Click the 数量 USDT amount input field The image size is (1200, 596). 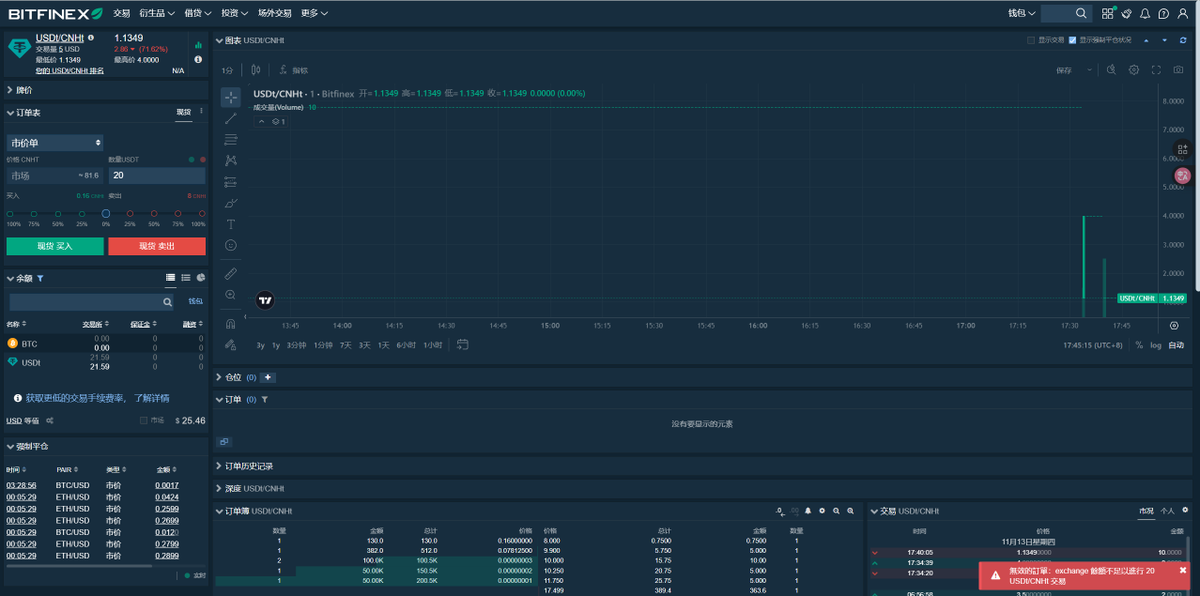coord(157,175)
